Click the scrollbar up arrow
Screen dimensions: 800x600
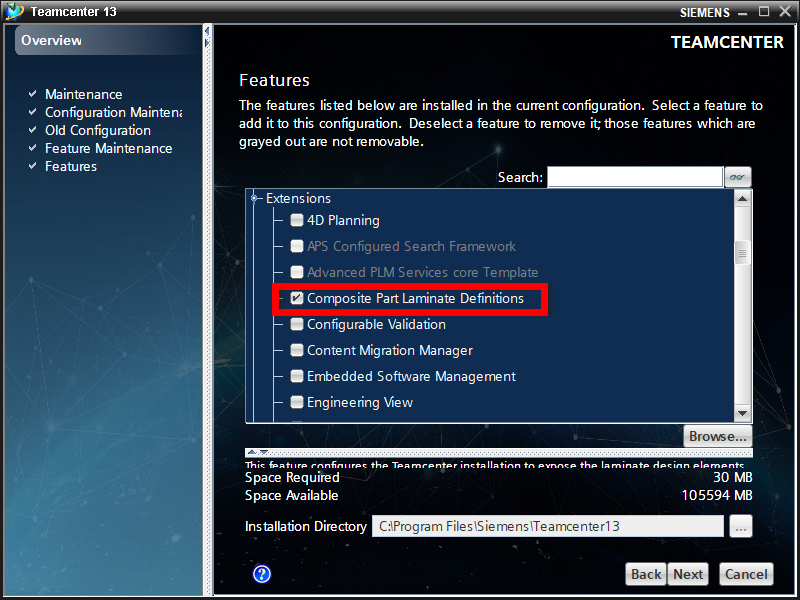[x=742, y=197]
